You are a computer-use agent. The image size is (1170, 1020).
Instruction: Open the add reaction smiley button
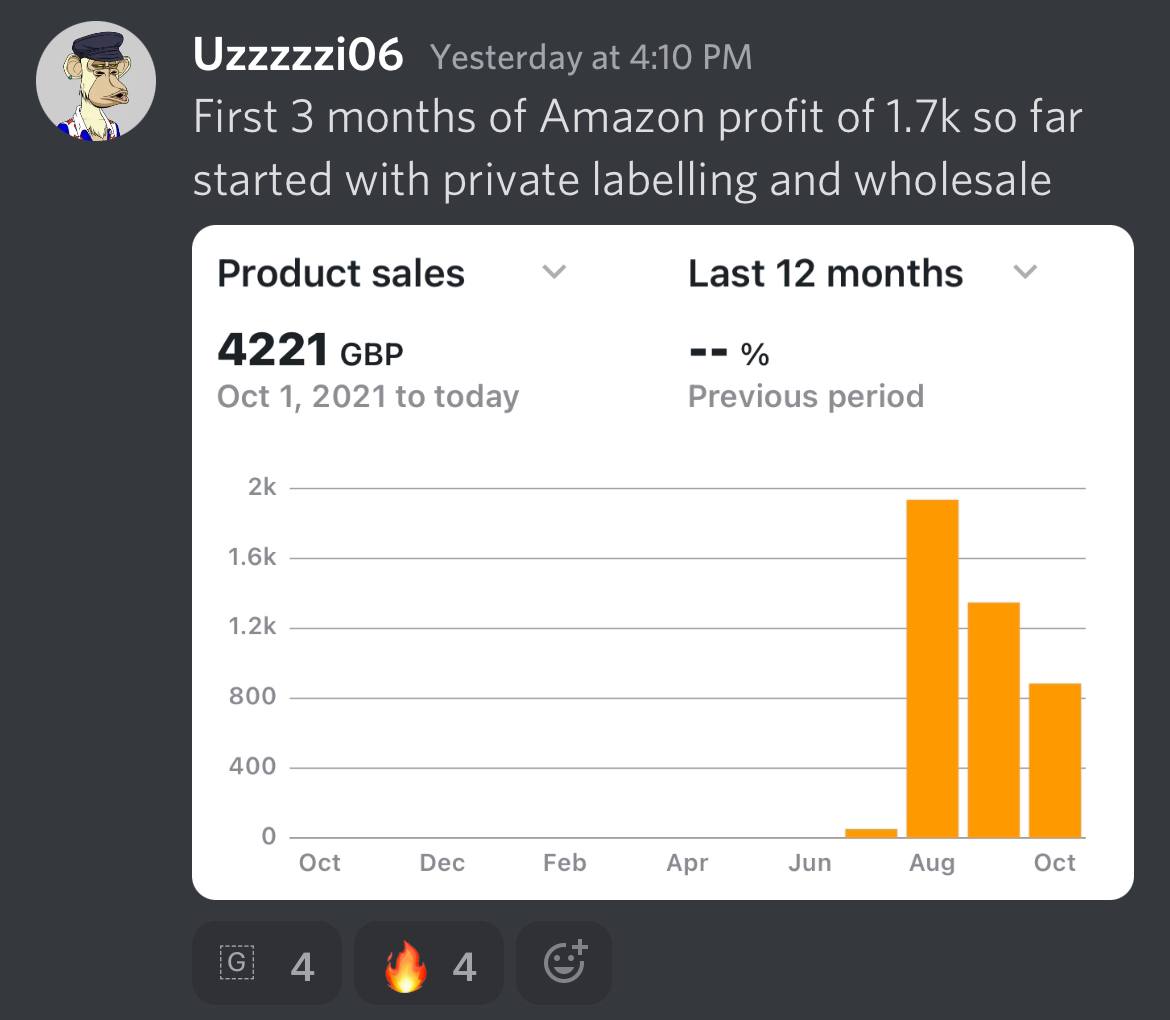click(x=564, y=963)
